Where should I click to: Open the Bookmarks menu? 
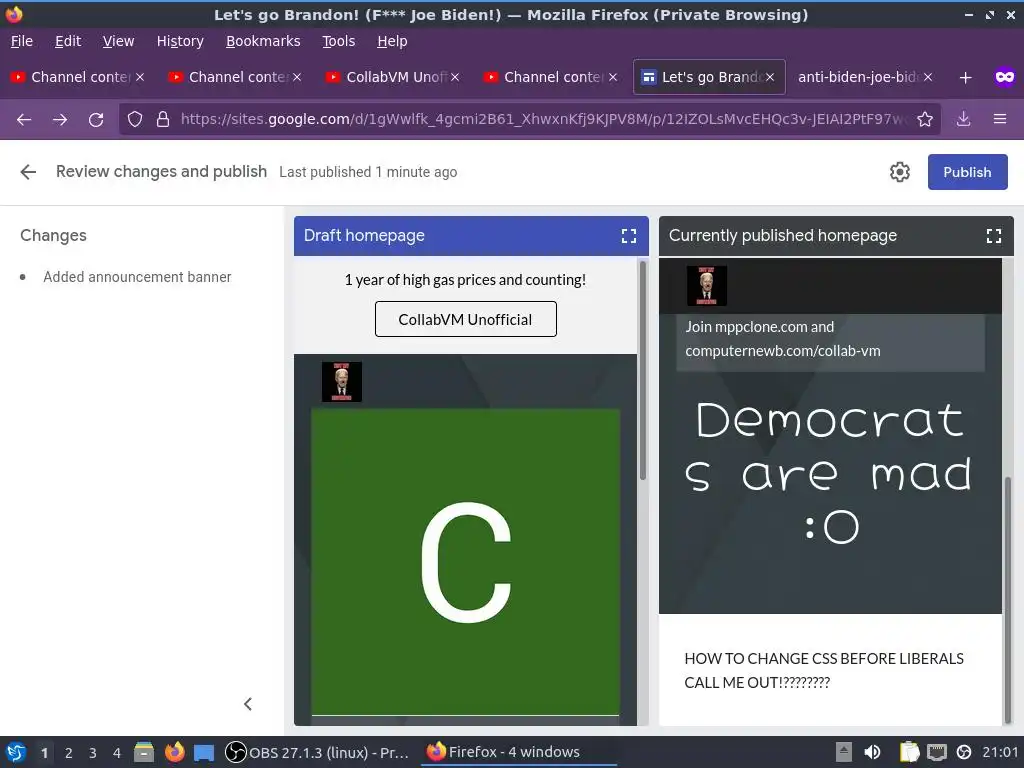(x=263, y=41)
